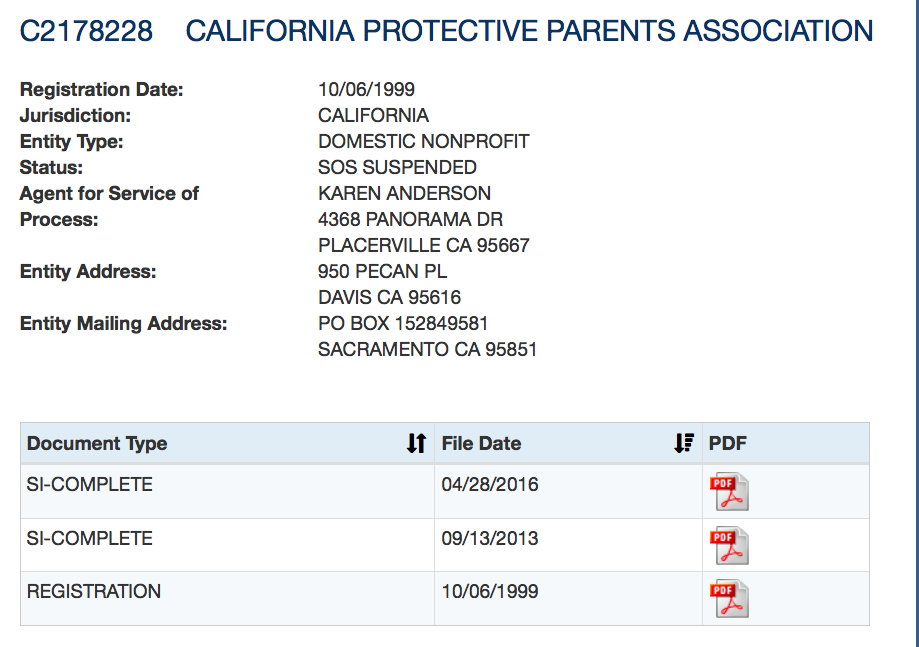Sort table by Document Type arrows
The height and width of the screenshot is (647, 919).
click(416, 444)
